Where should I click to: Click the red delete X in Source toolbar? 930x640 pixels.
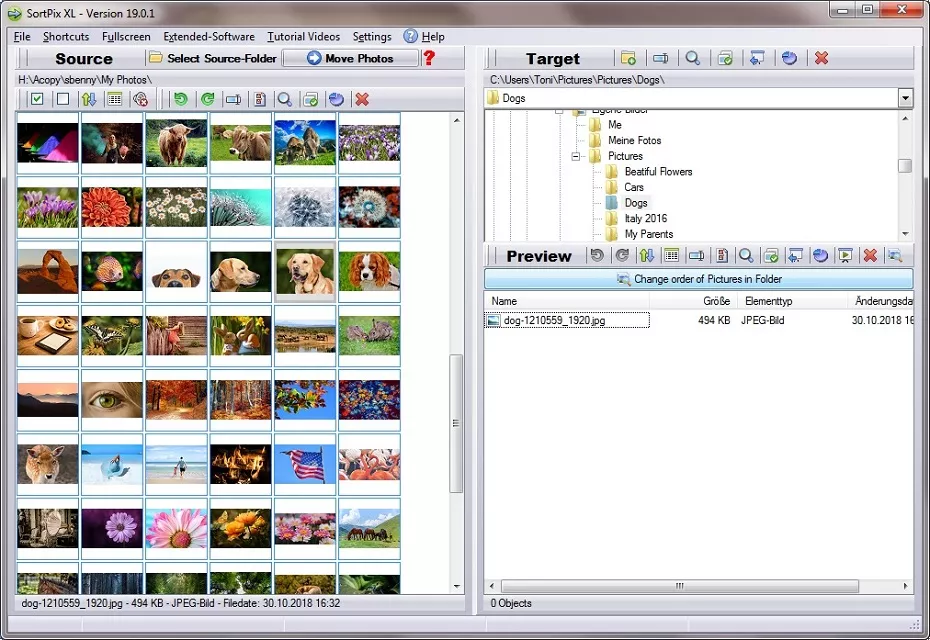click(x=362, y=99)
